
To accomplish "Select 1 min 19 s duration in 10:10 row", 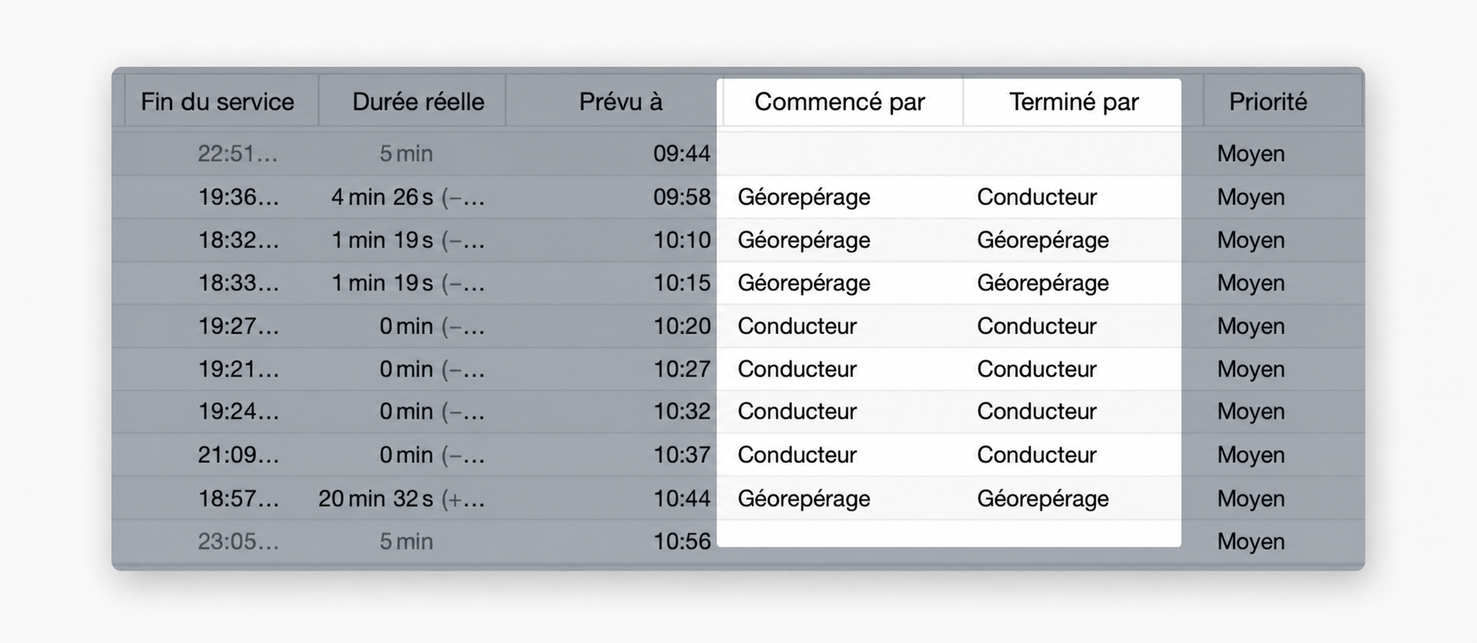I will pos(408,240).
